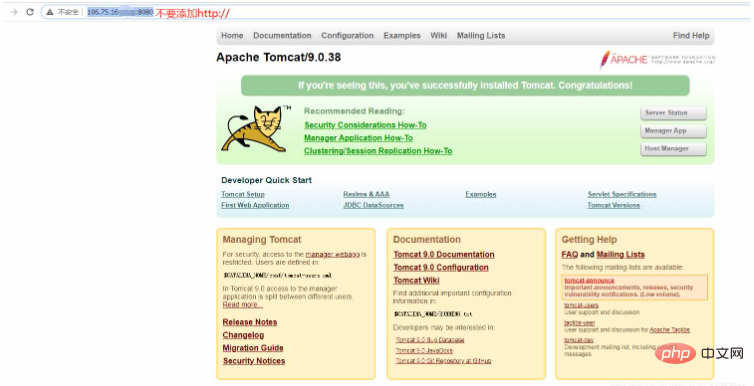
Task: Click the Host Manager button
Action: click(673, 149)
